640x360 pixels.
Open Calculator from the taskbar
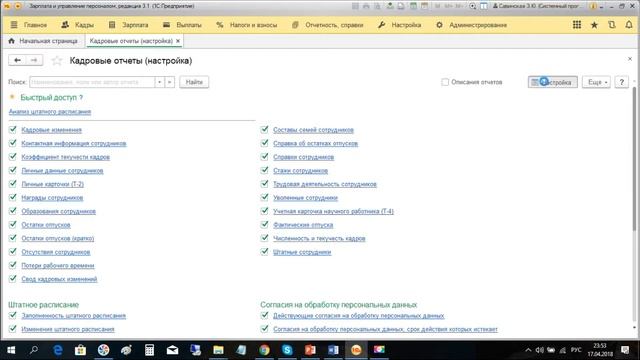click(149, 350)
